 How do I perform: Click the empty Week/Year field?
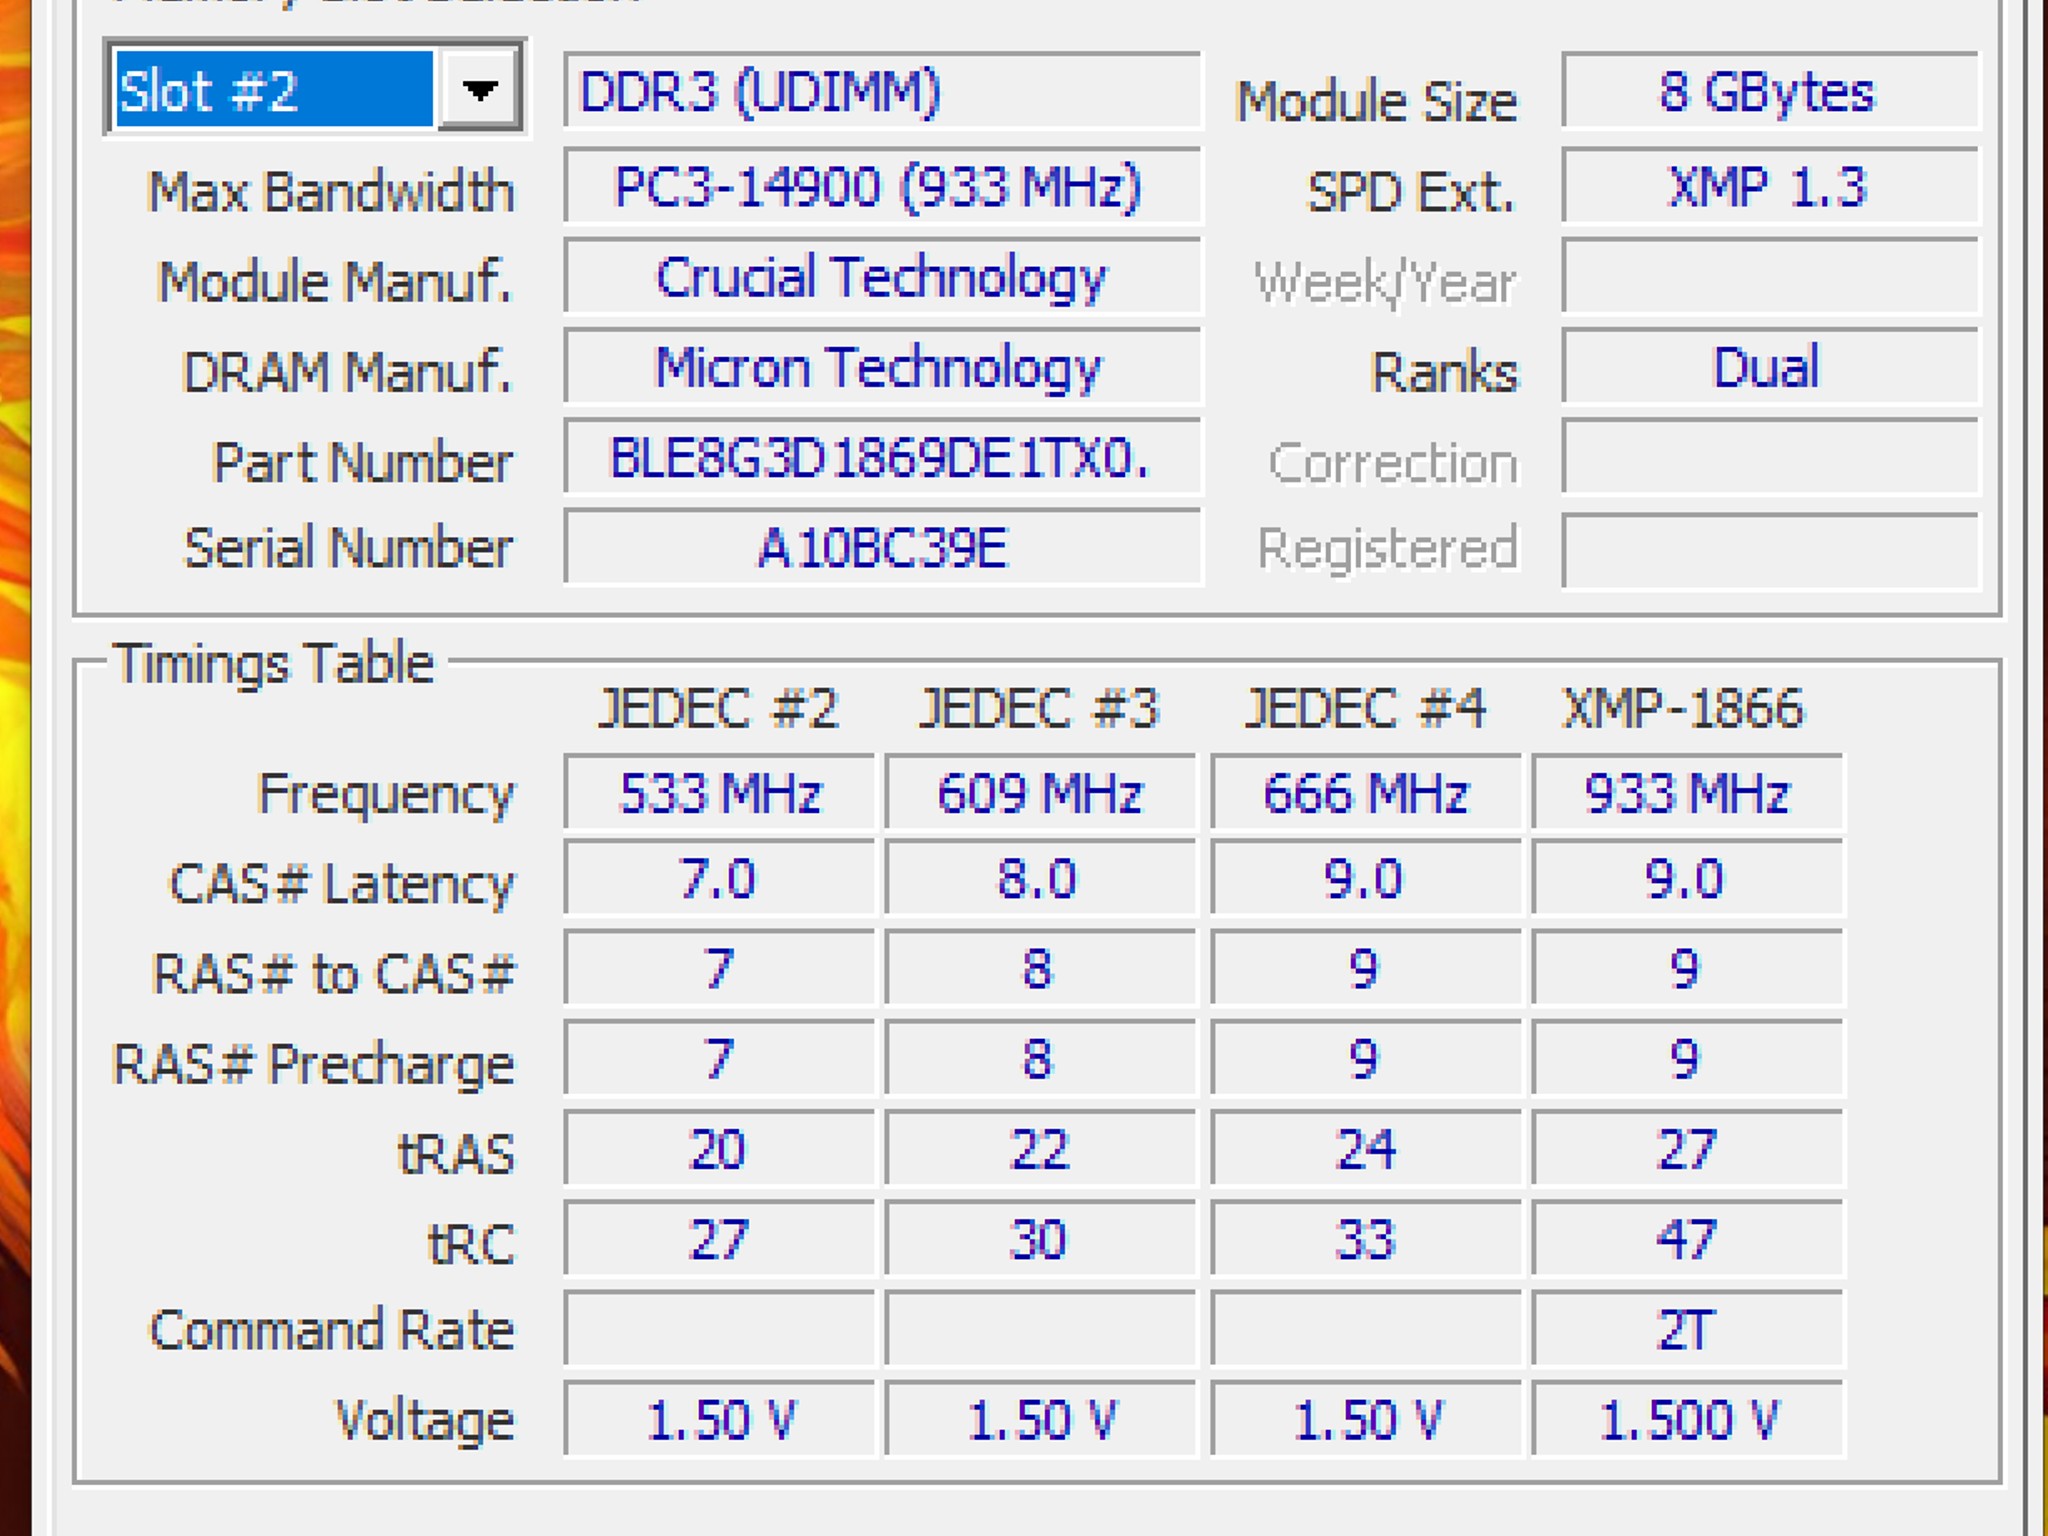tap(1769, 277)
